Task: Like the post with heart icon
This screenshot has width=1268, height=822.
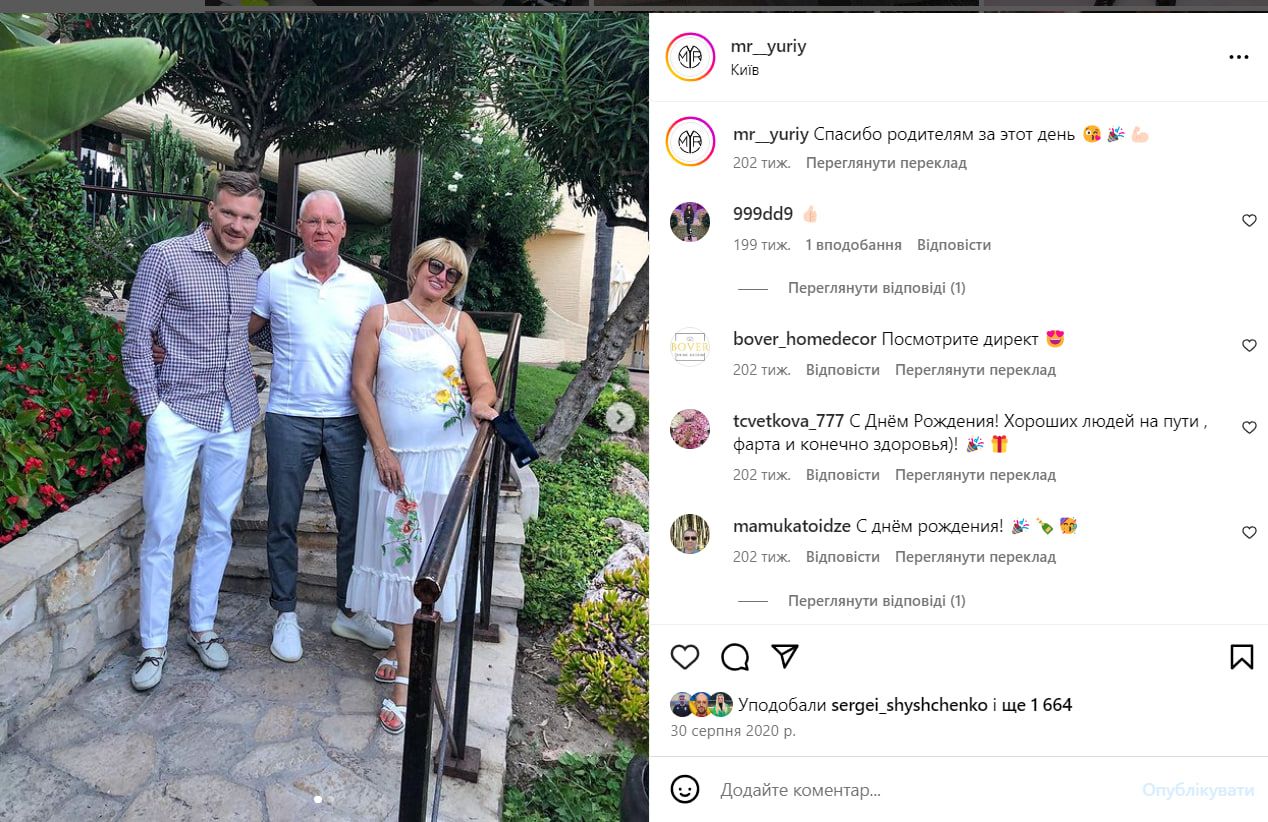Action: 685,656
